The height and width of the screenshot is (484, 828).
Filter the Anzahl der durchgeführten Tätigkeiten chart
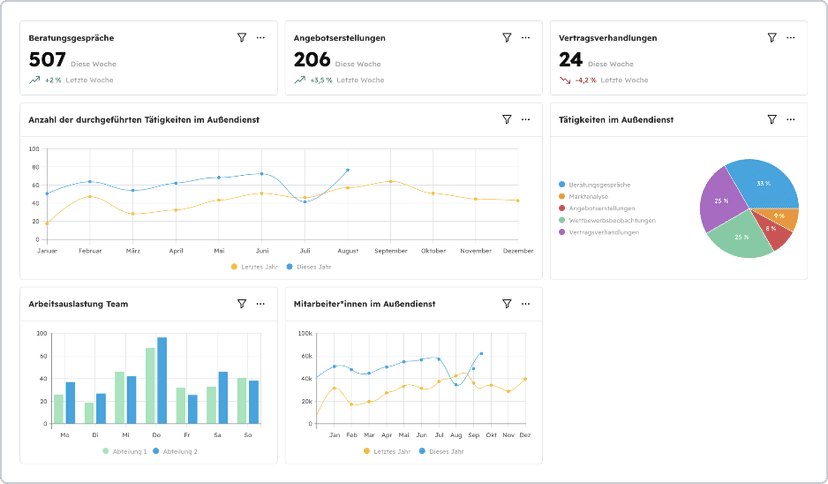click(507, 119)
